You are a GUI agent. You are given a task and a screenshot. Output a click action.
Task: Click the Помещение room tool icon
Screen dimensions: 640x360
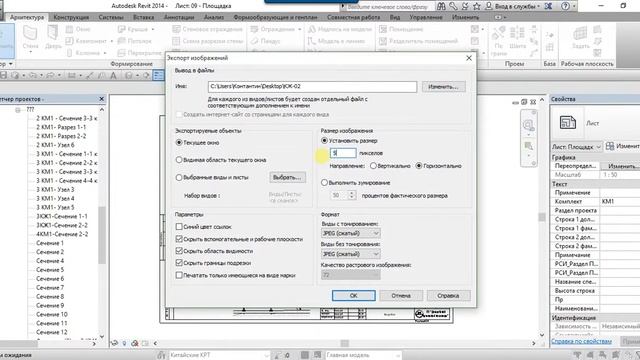click(x=383, y=29)
